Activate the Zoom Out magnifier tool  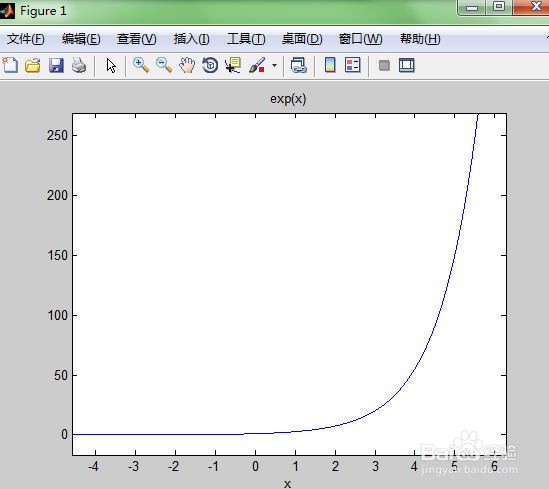(x=164, y=65)
